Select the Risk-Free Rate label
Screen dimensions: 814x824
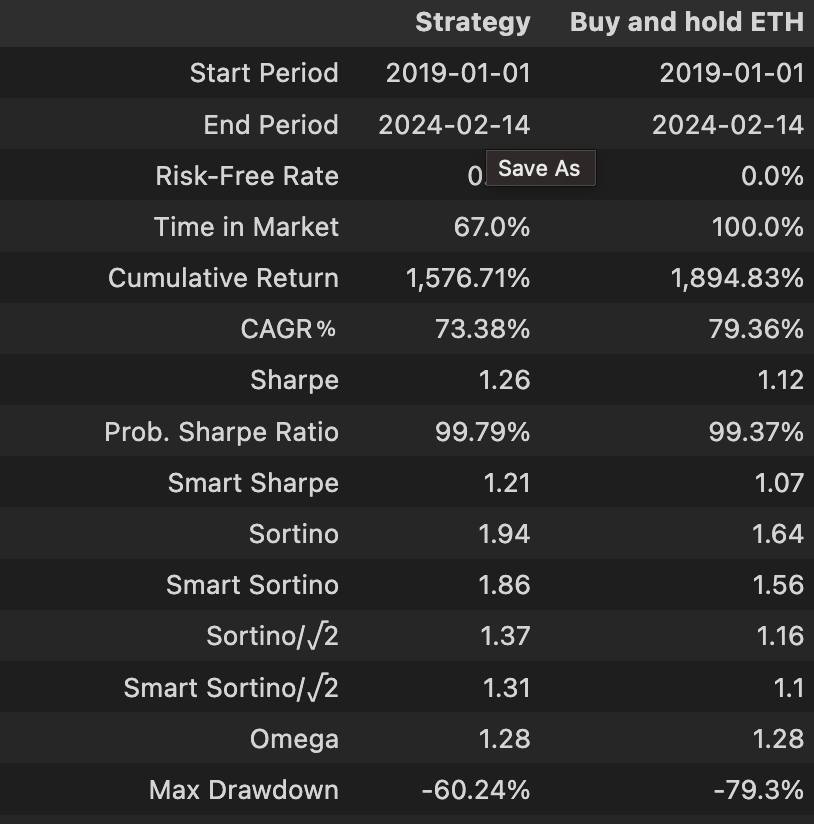tap(247, 176)
